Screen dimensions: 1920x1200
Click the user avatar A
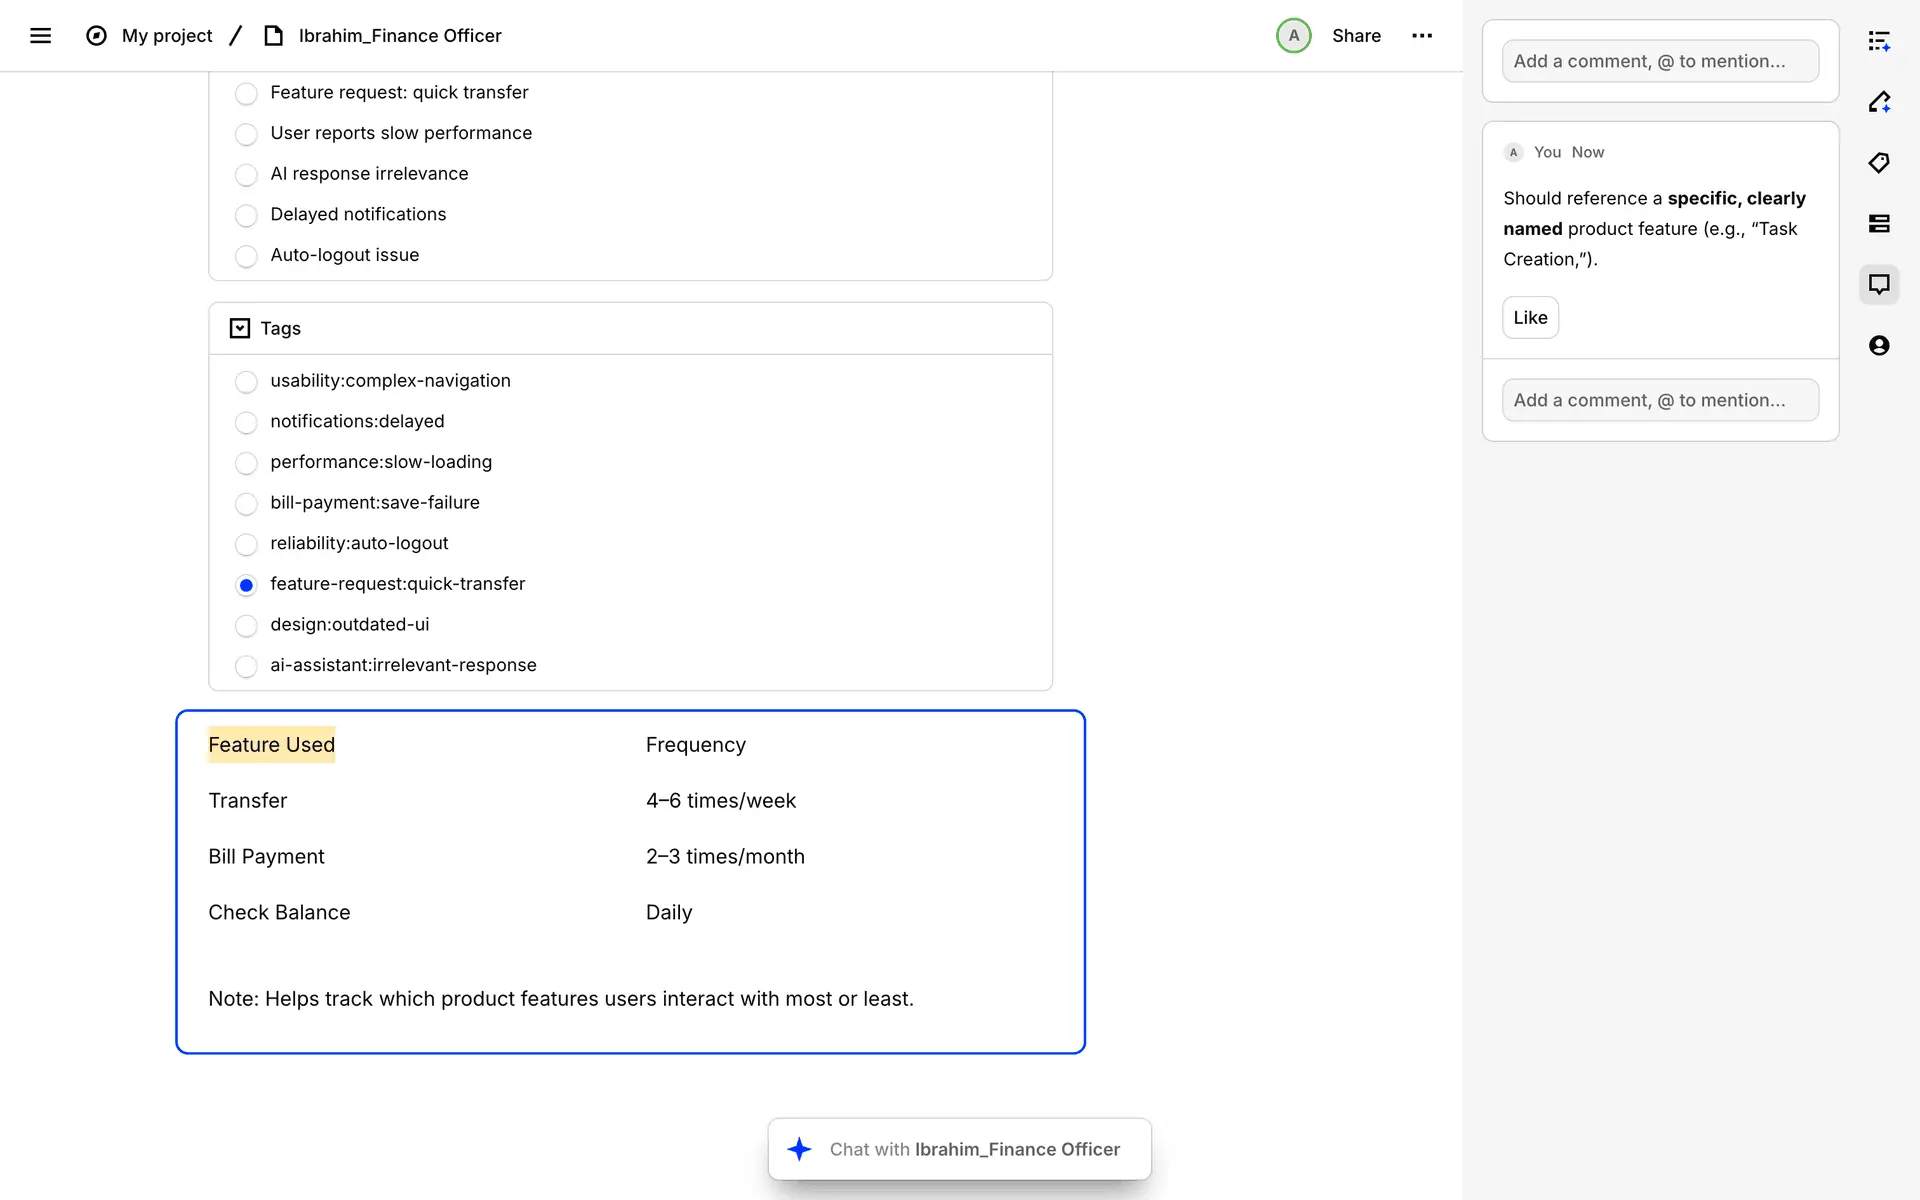[1293, 36]
